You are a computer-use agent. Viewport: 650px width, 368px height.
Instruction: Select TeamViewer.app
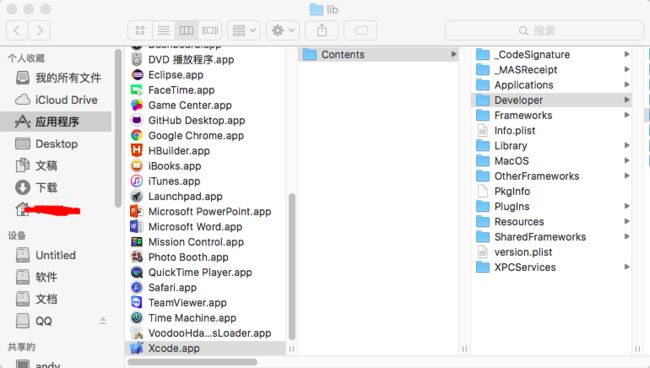[205, 303]
